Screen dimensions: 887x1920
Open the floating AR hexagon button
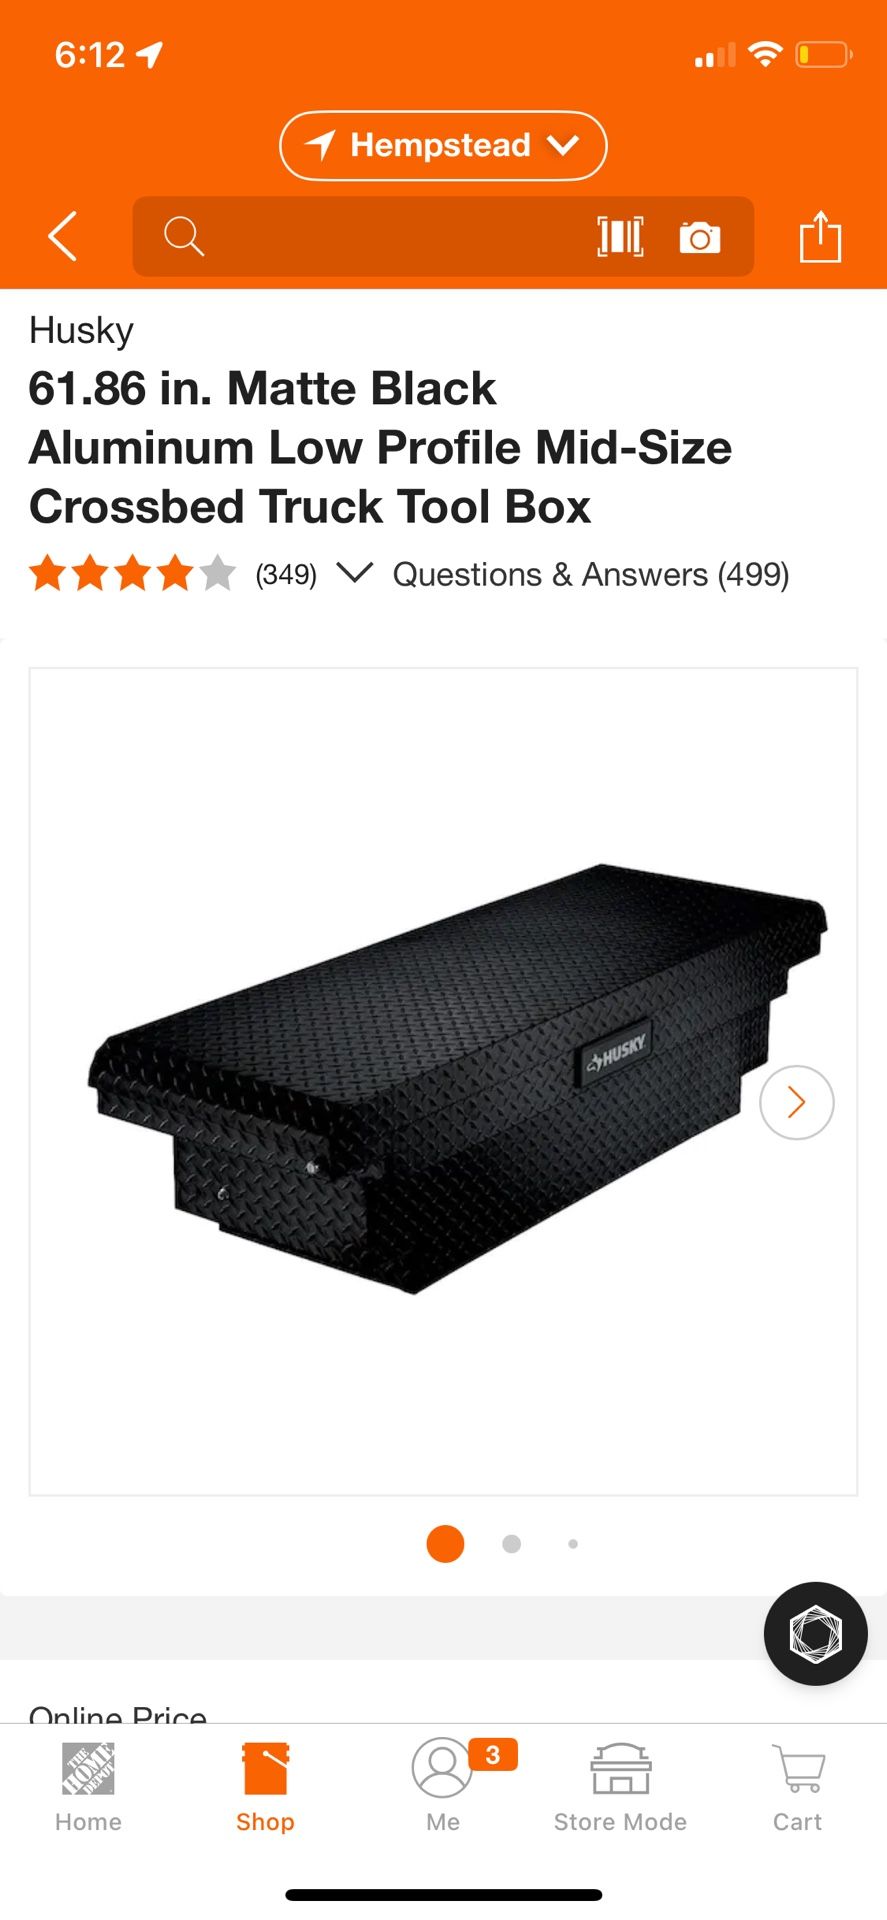coord(815,1633)
